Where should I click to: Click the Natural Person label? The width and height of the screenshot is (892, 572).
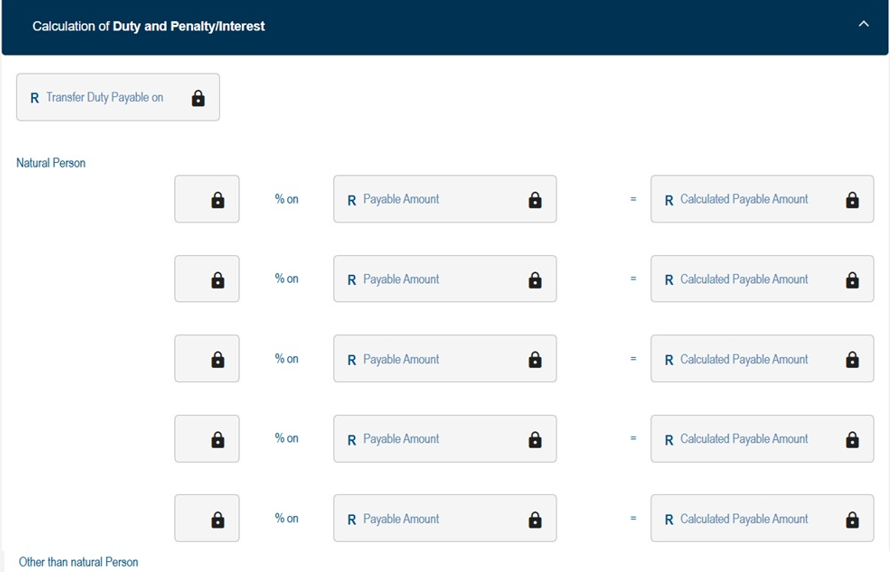[51, 163]
